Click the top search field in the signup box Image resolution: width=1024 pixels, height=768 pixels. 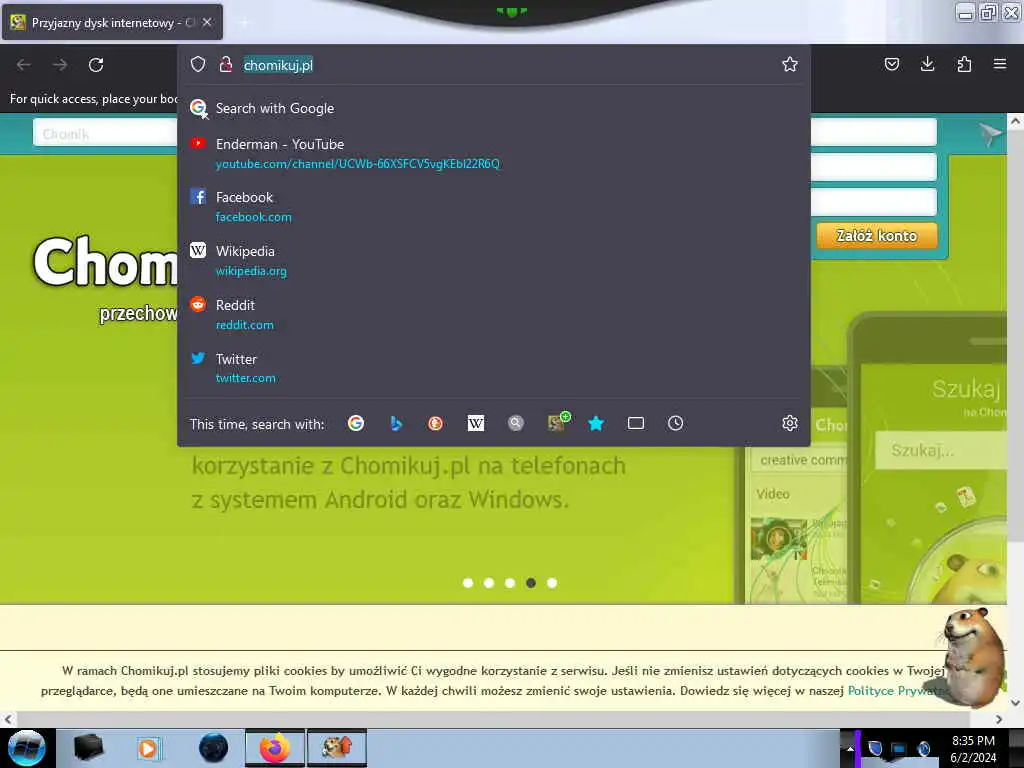[874, 133]
